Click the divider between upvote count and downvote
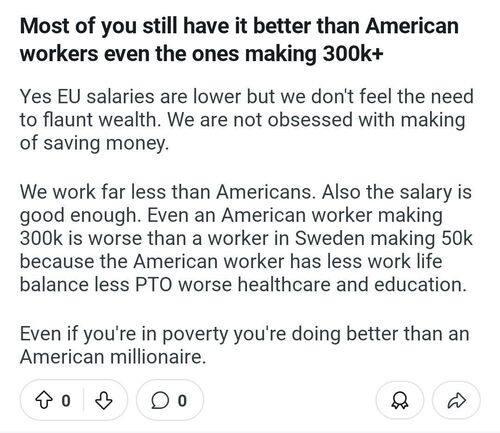The height and width of the screenshot is (433, 500). (83, 400)
